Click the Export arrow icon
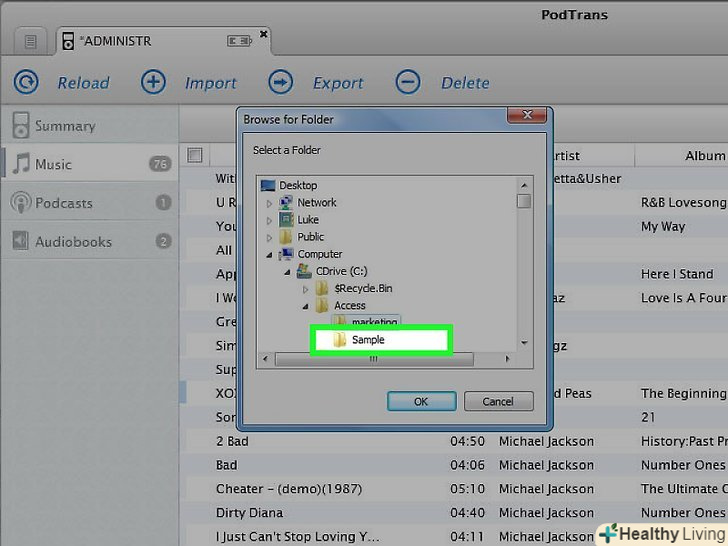Image resolution: width=728 pixels, height=546 pixels. 281,82
